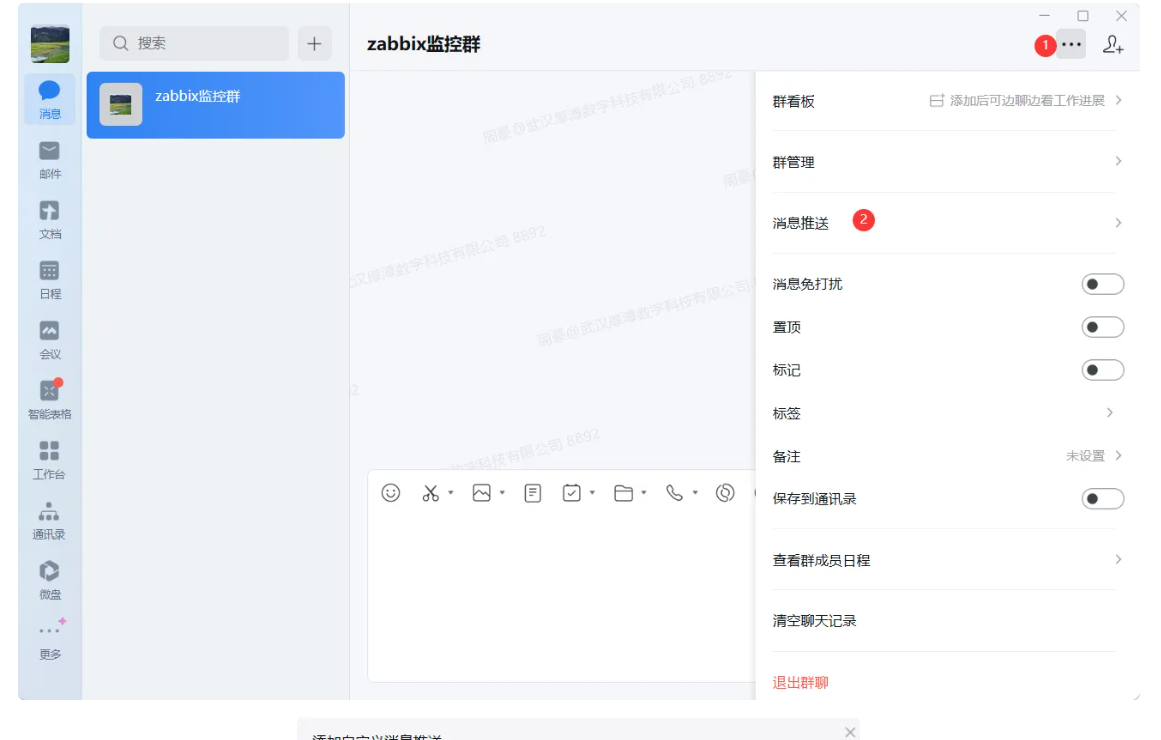The width and height of the screenshot is (1161, 740).
Task: Enable the 消息免打扰 toggle
Action: [1102, 285]
